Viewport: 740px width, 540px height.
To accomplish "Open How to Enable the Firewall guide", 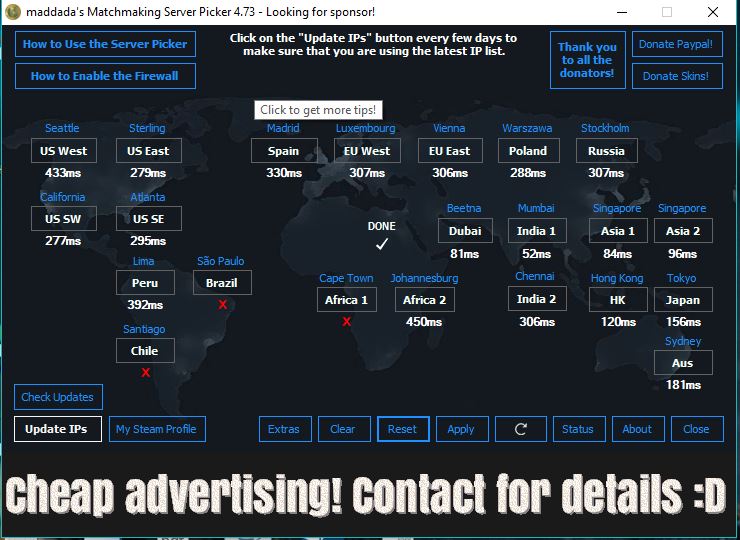I will tap(105, 76).
